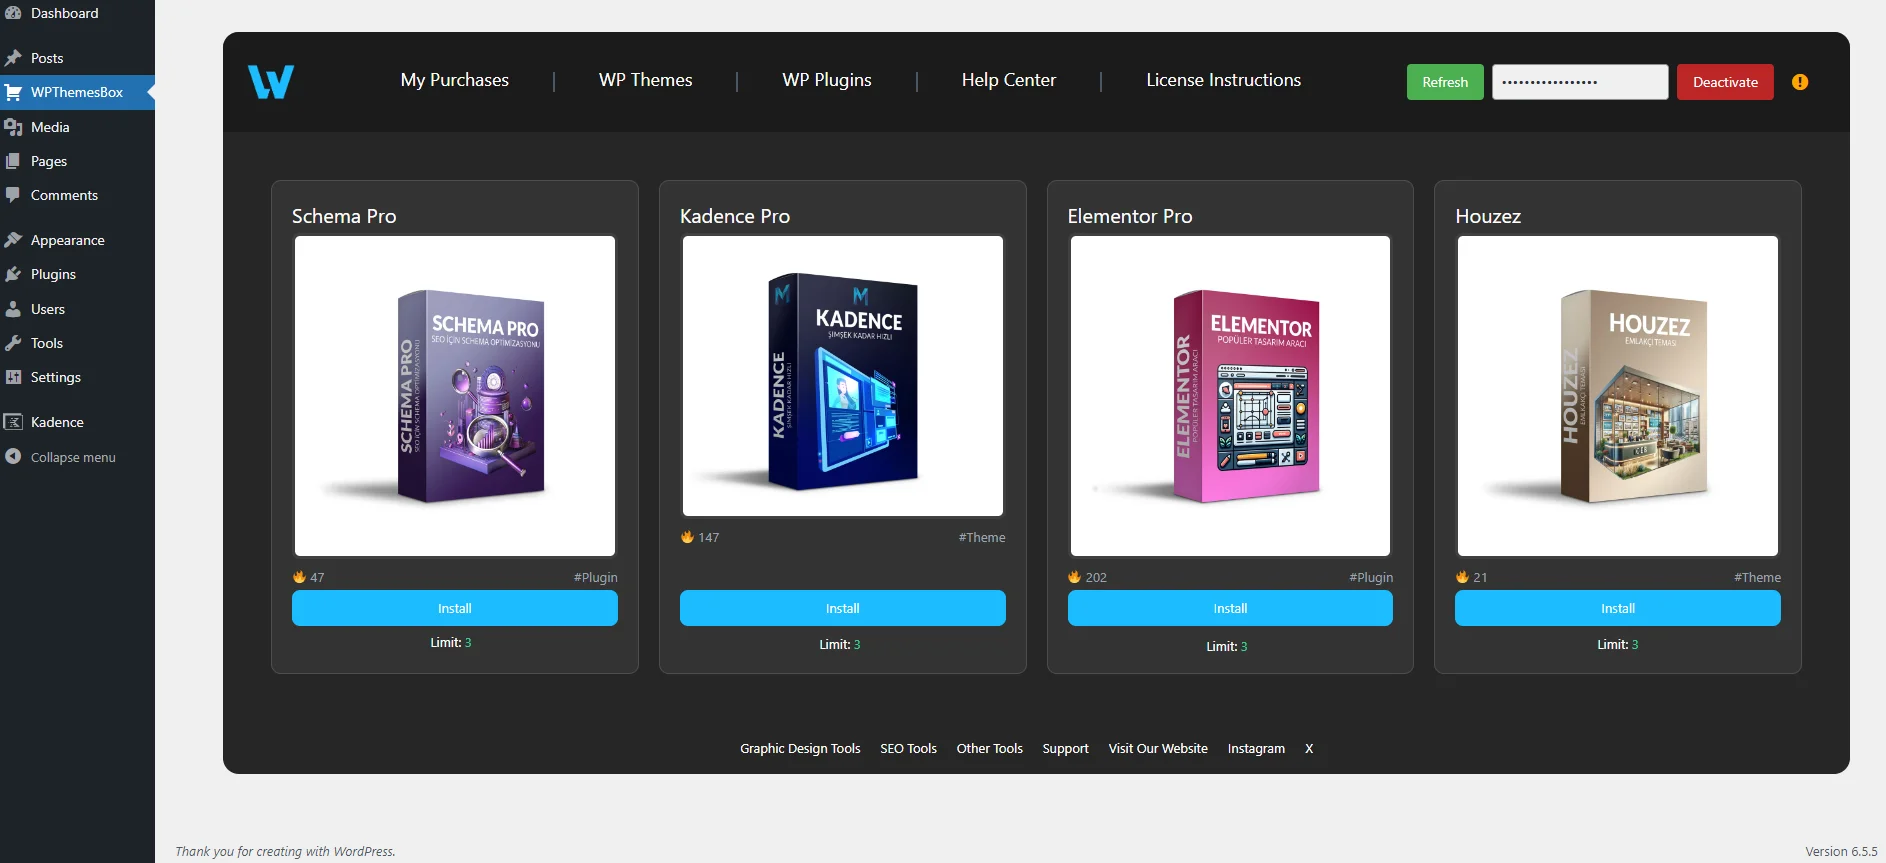Install the Houzez theme
Viewport: 1886px width, 863px height.
tap(1618, 608)
